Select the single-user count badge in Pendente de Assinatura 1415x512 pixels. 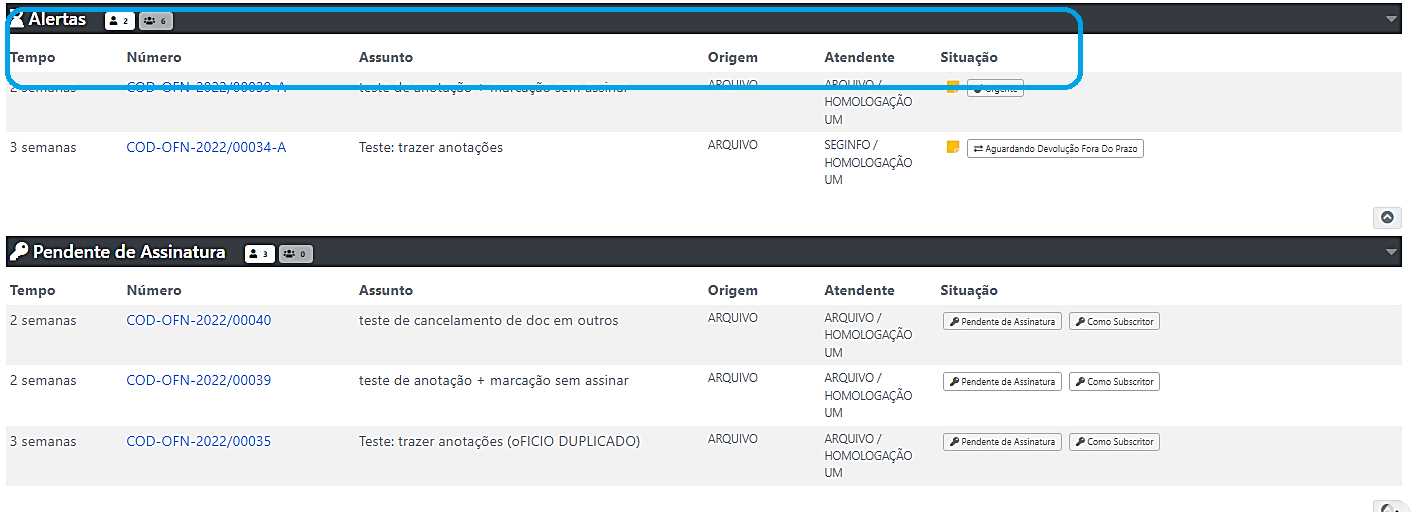[259, 254]
